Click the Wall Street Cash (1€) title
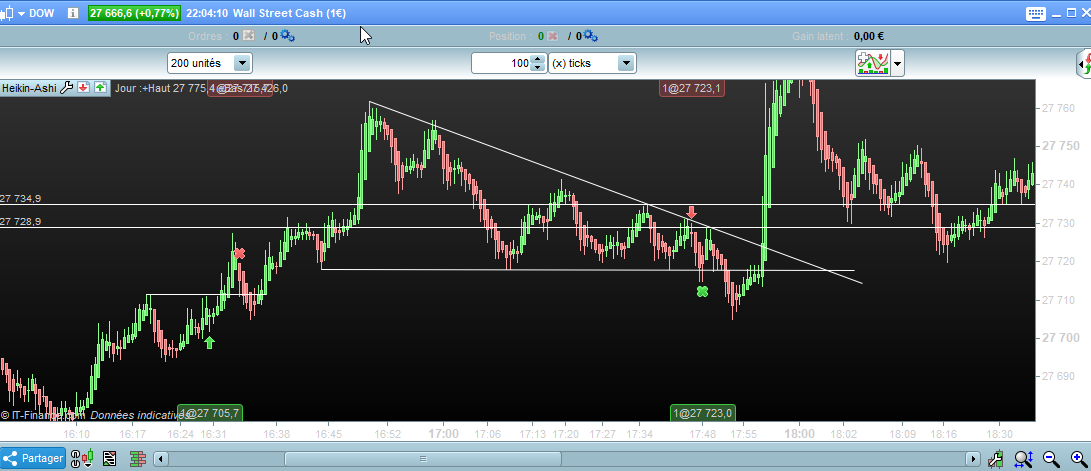This screenshot has height=471, width=1091. (289, 13)
